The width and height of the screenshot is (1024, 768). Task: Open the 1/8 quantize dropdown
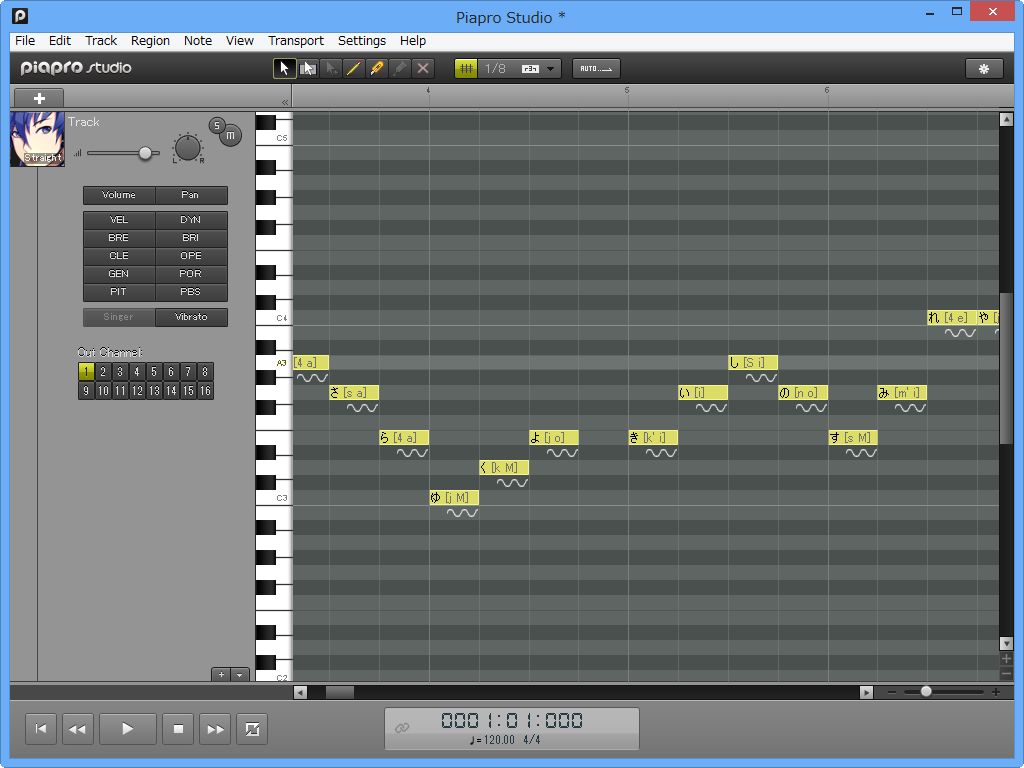pos(551,69)
